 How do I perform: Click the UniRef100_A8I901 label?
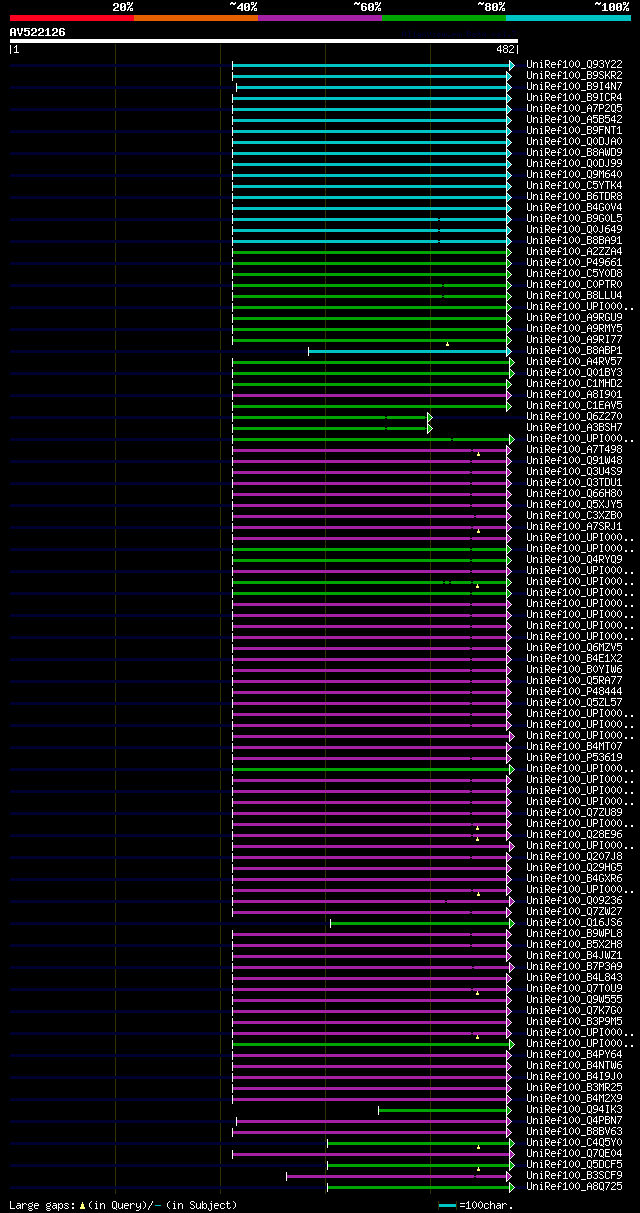[x=574, y=394]
